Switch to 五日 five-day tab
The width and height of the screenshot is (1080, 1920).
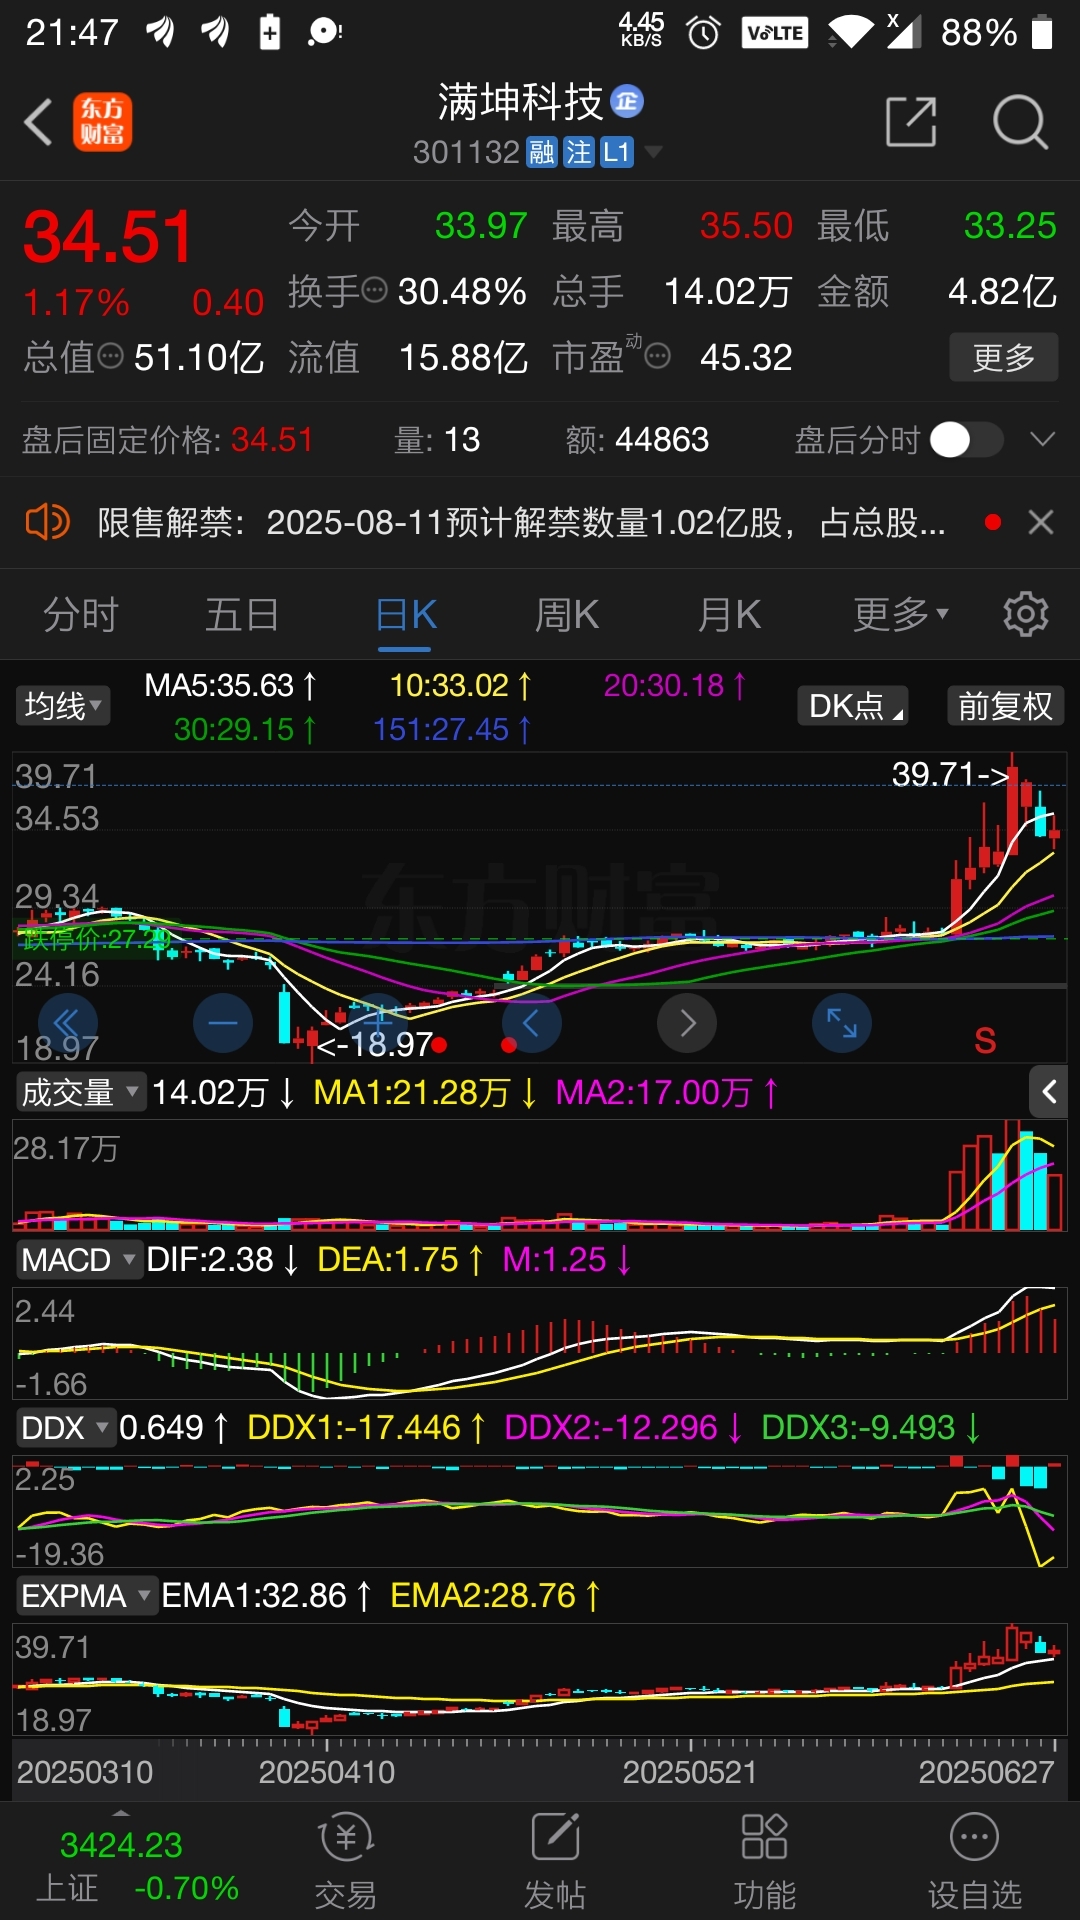click(x=242, y=614)
